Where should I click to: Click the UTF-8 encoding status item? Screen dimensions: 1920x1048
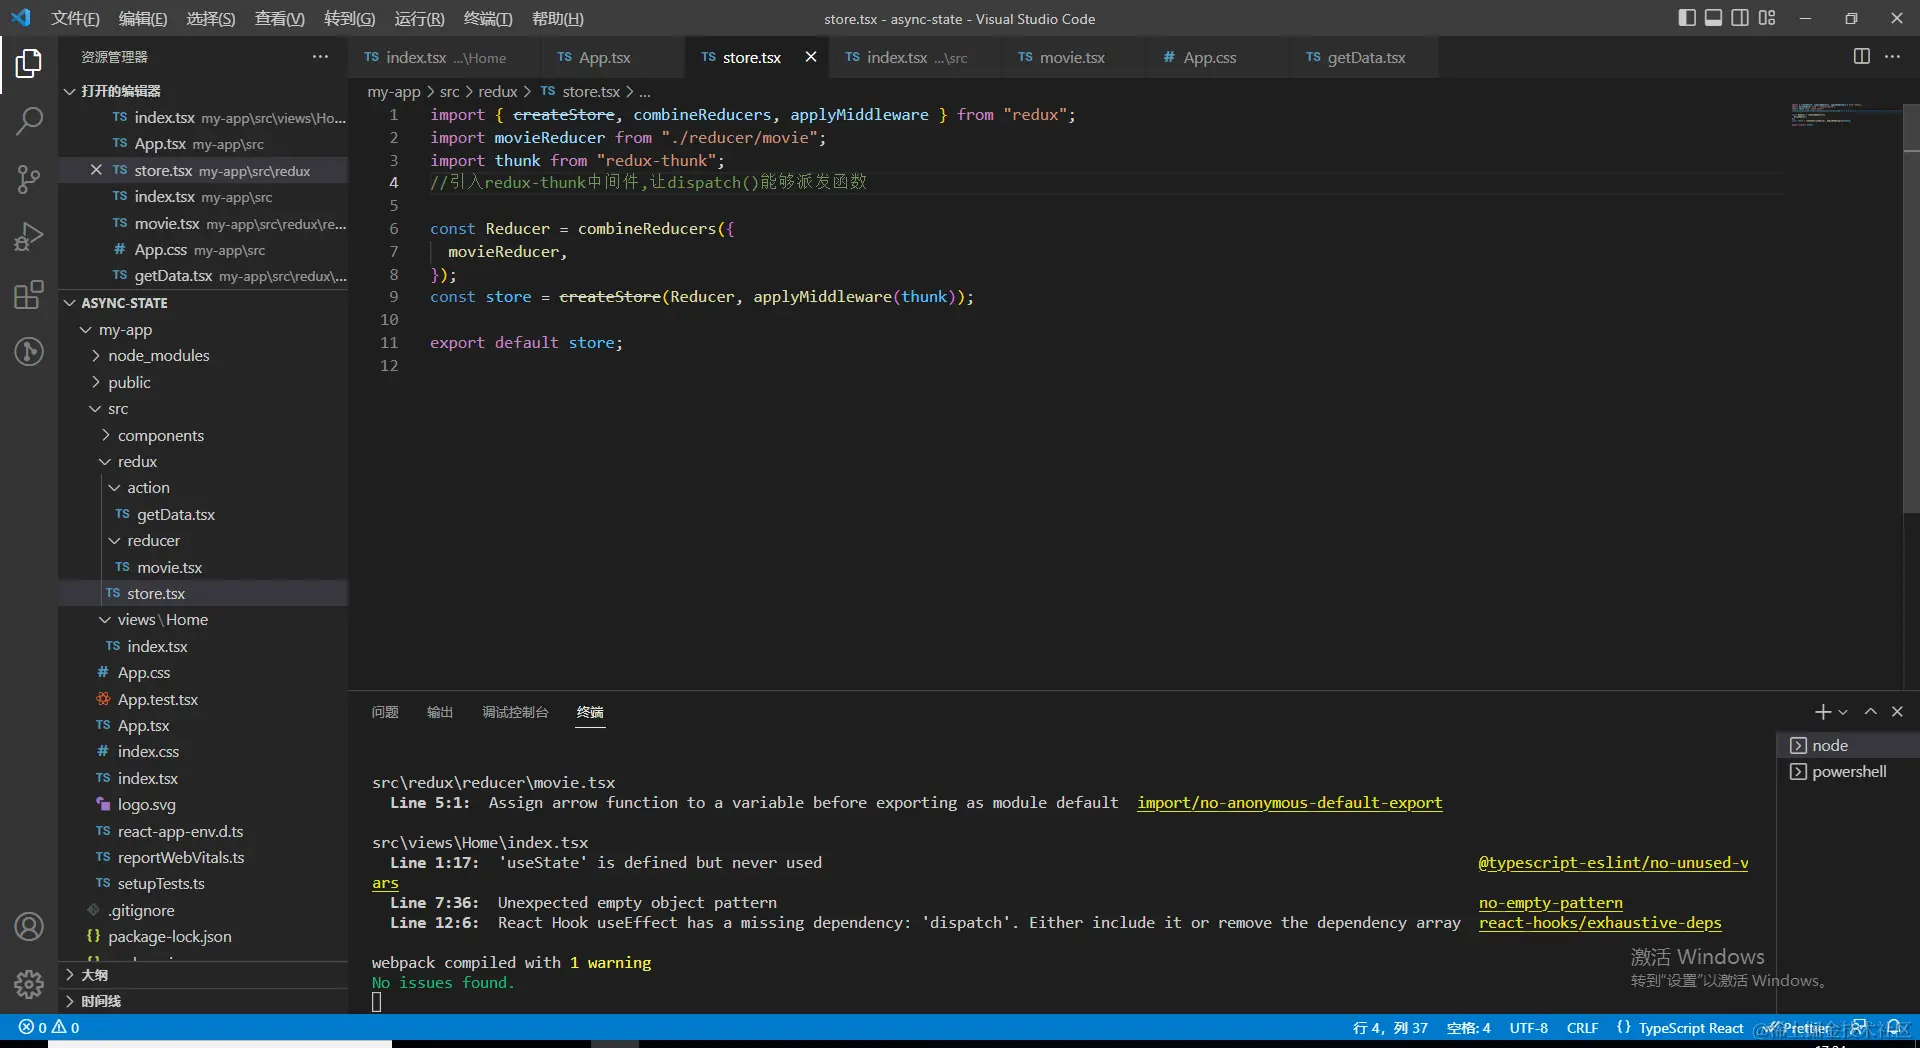coord(1528,1028)
